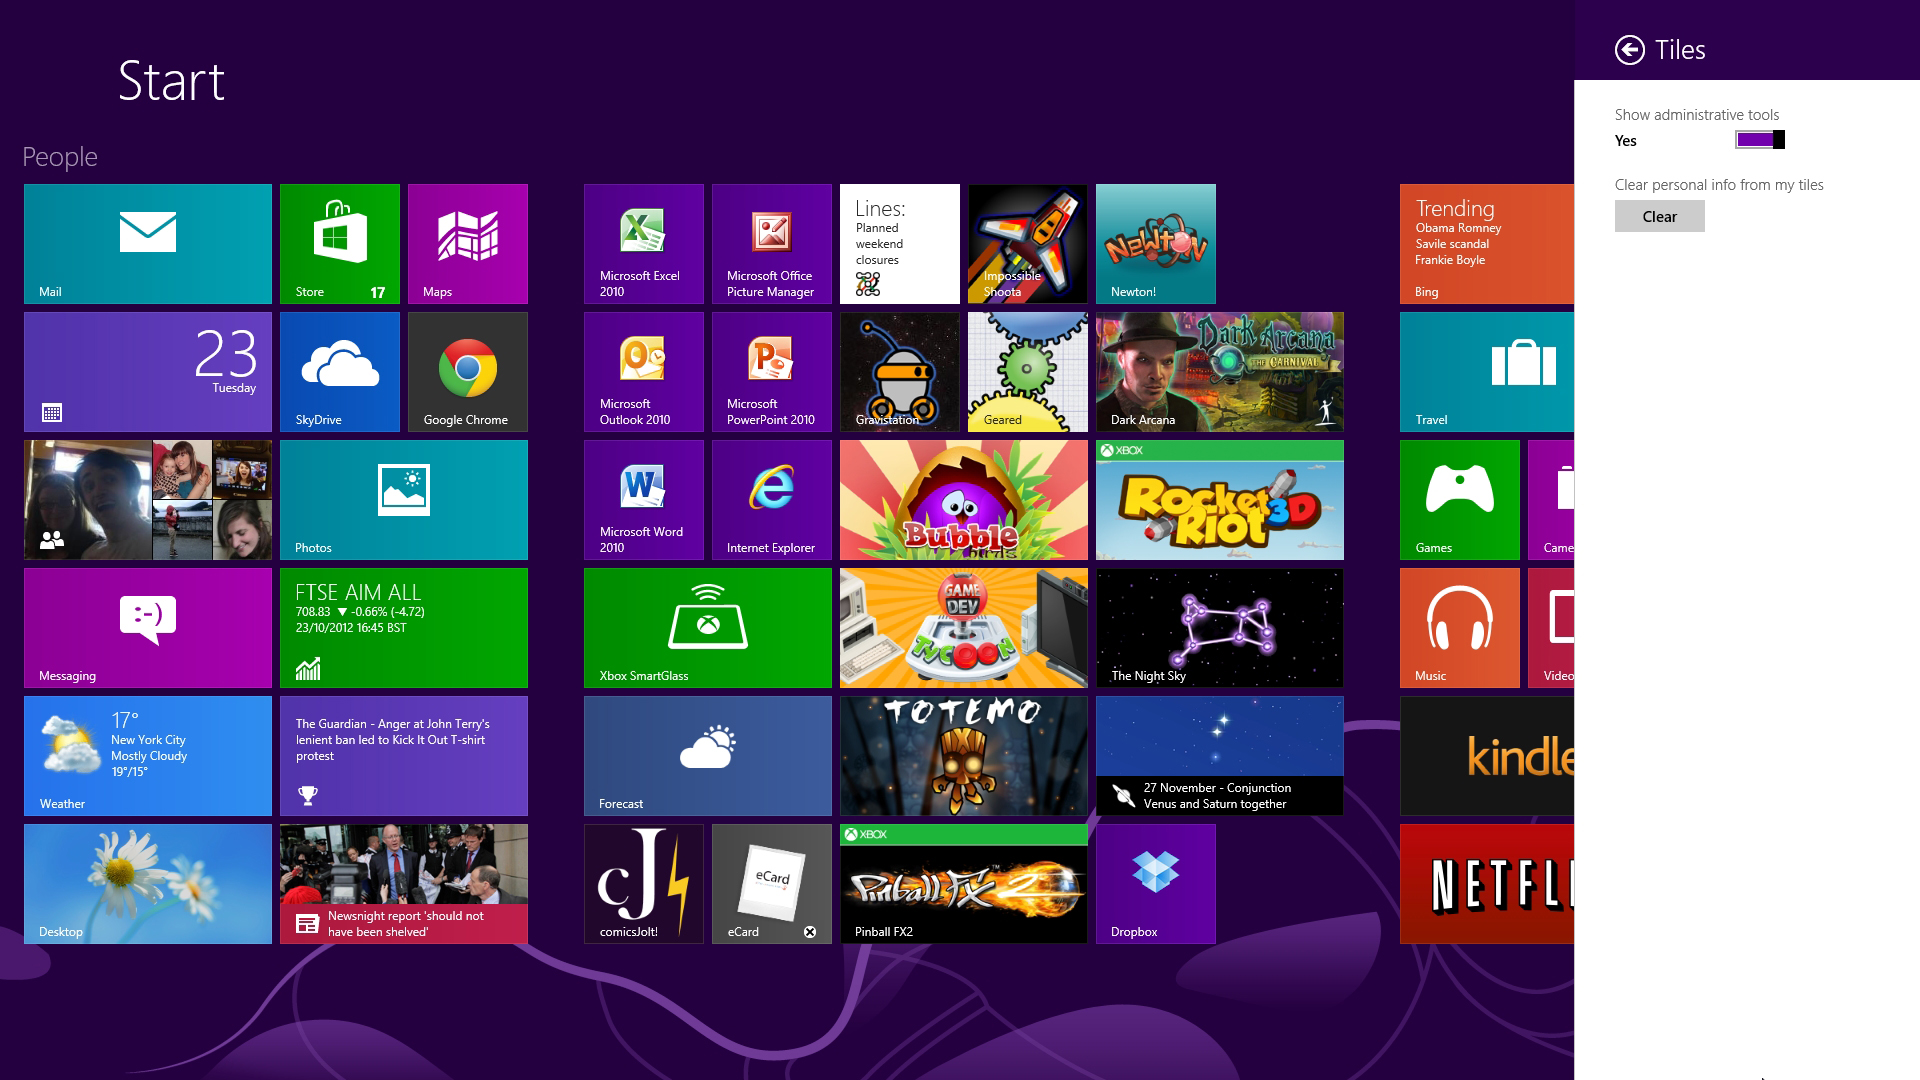The width and height of the screenshot is (1920, 1080).
Task: Launch Google Chrome tile
Action: tap(468, 372)
